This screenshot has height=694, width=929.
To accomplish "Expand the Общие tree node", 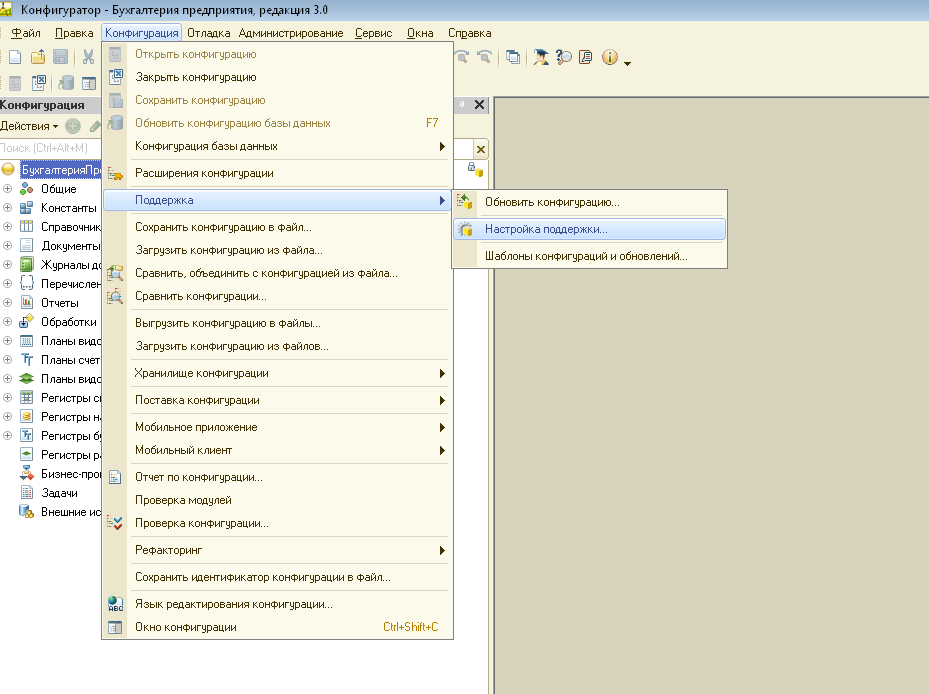I will (8, 188).
